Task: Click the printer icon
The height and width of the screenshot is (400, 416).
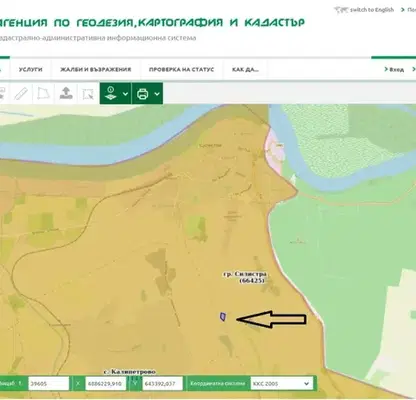Action: point(143,94)
